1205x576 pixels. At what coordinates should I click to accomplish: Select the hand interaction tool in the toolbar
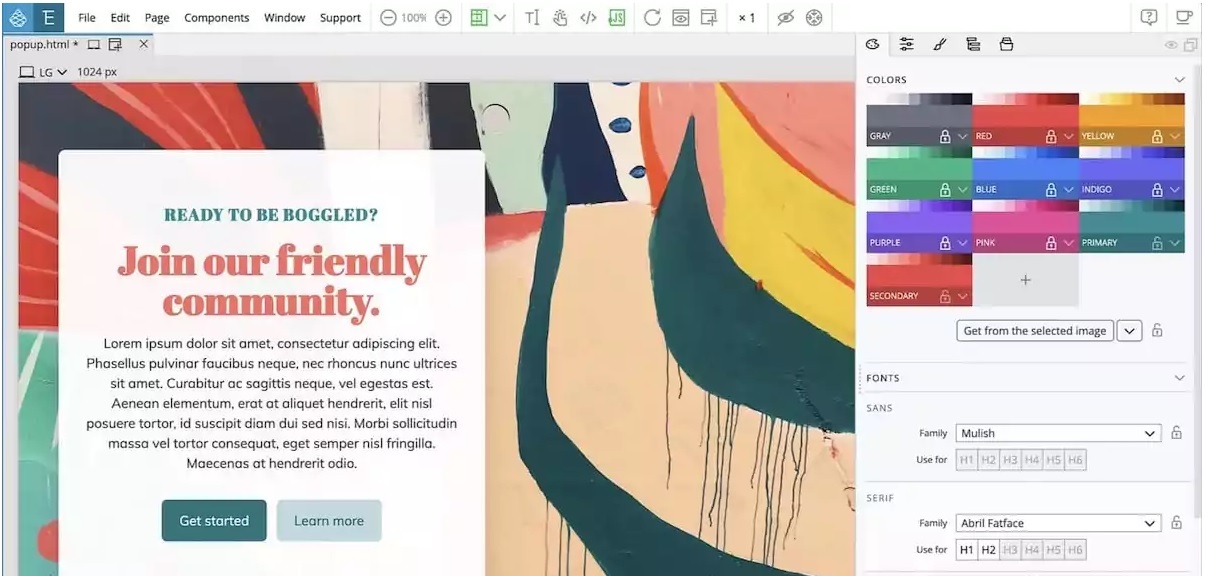pos(561,17)
